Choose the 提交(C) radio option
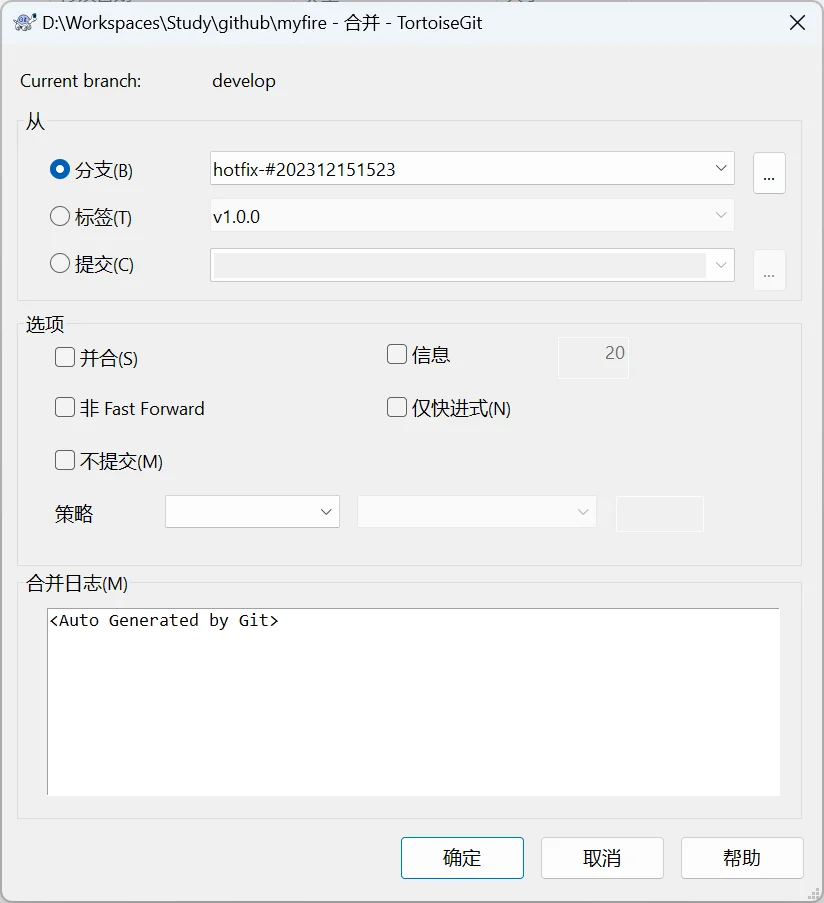Viewport: 824px width, 903px height. (60, 264)
